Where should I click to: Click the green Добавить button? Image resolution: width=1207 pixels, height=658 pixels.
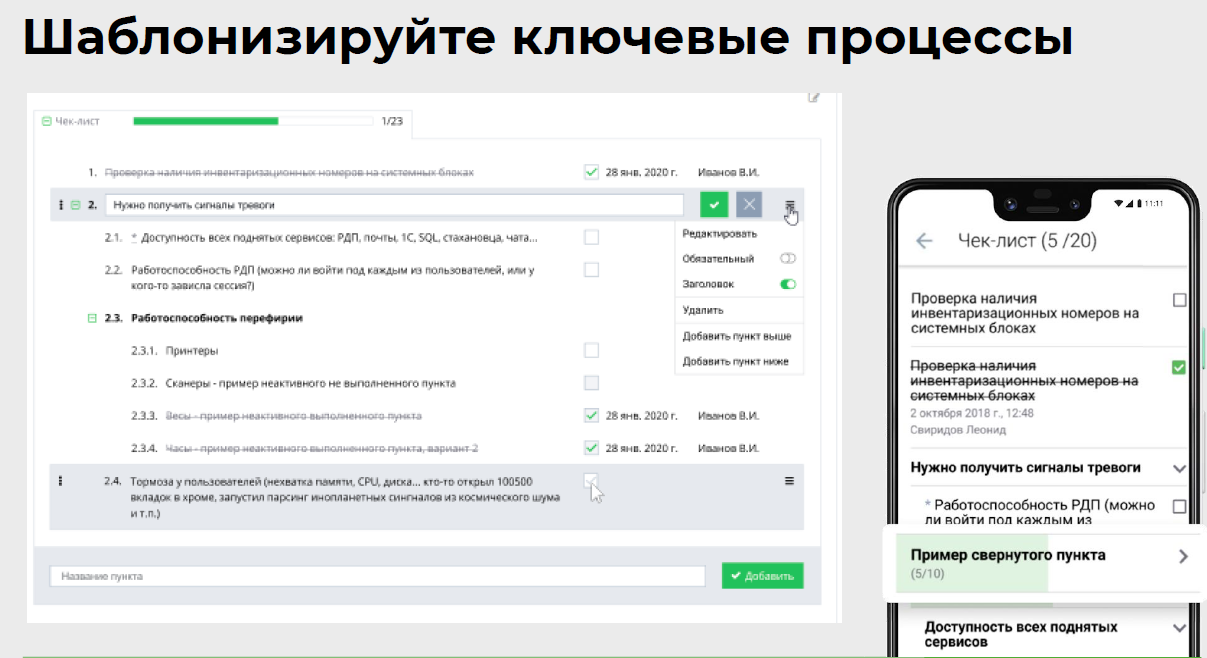pyautogui.click(x=762, y=576)
